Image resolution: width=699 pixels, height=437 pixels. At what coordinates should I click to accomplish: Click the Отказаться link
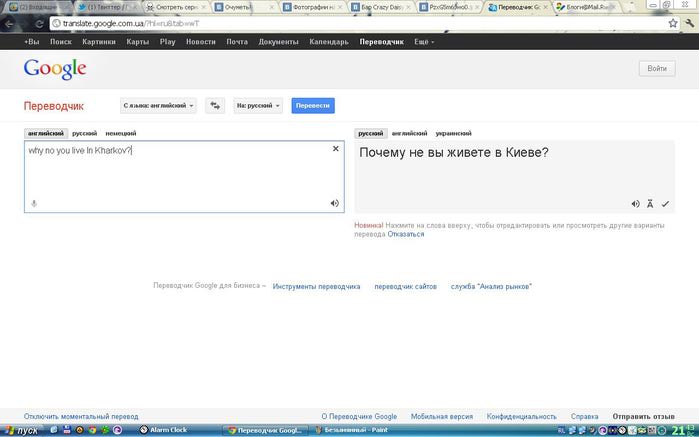point(406,234)
